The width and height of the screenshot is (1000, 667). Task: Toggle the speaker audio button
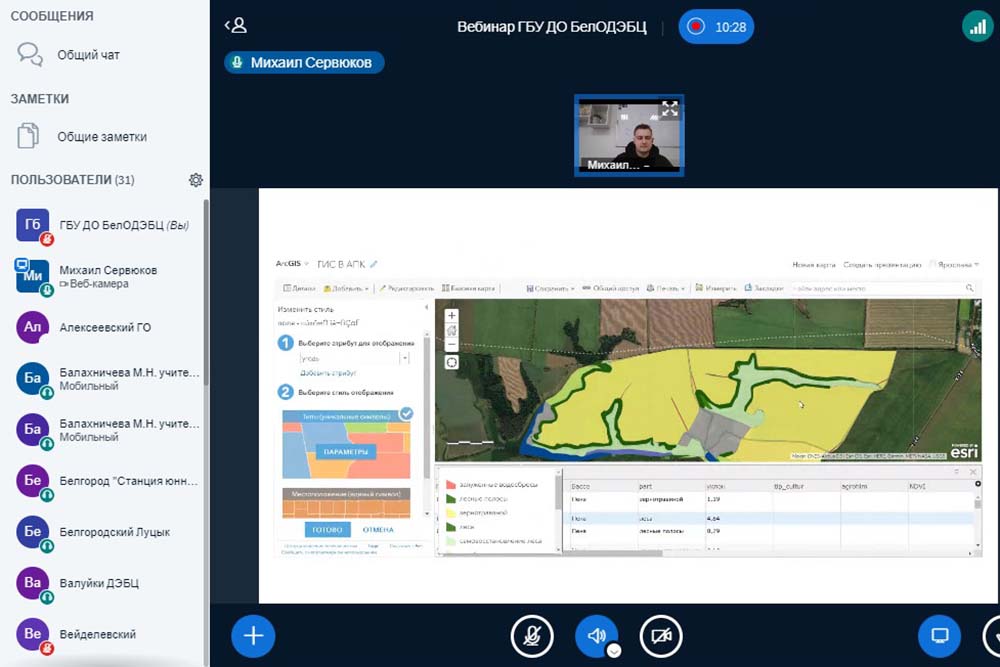pyautogui.click(x=596, y=635)
